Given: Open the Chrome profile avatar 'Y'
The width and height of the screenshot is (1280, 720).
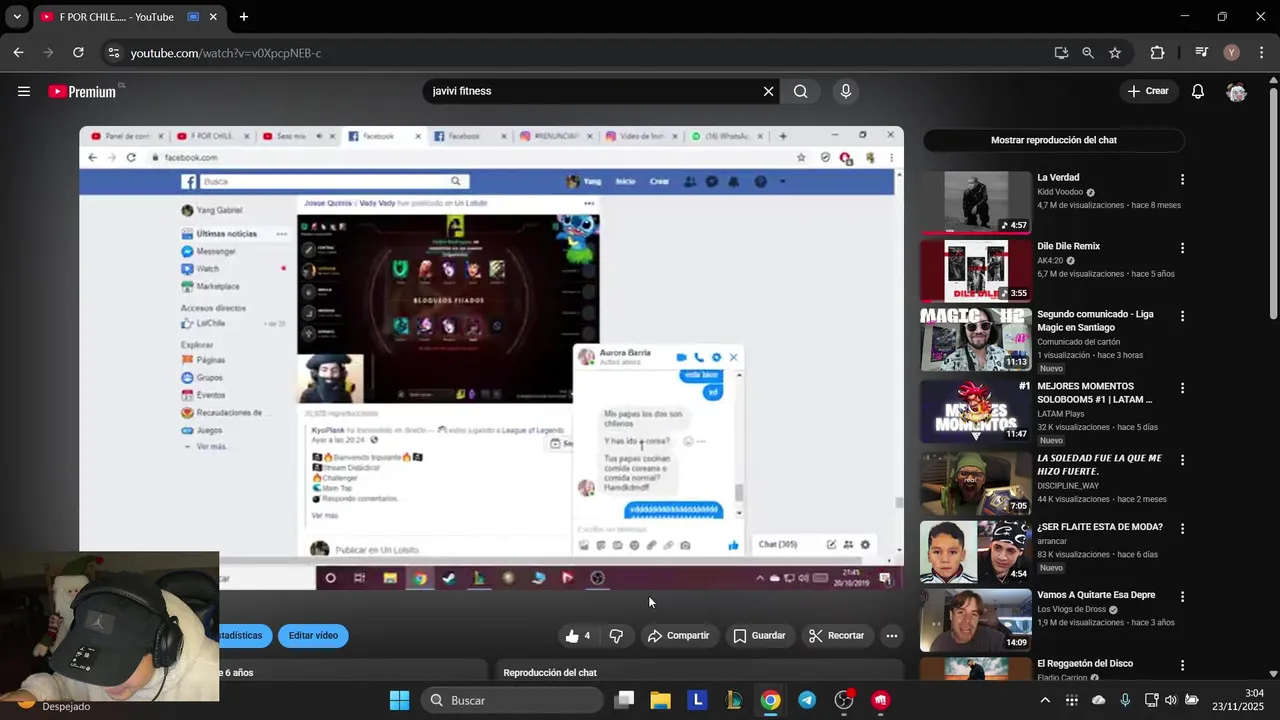Looking at the screenshot, I should [x=1231, y=53].
